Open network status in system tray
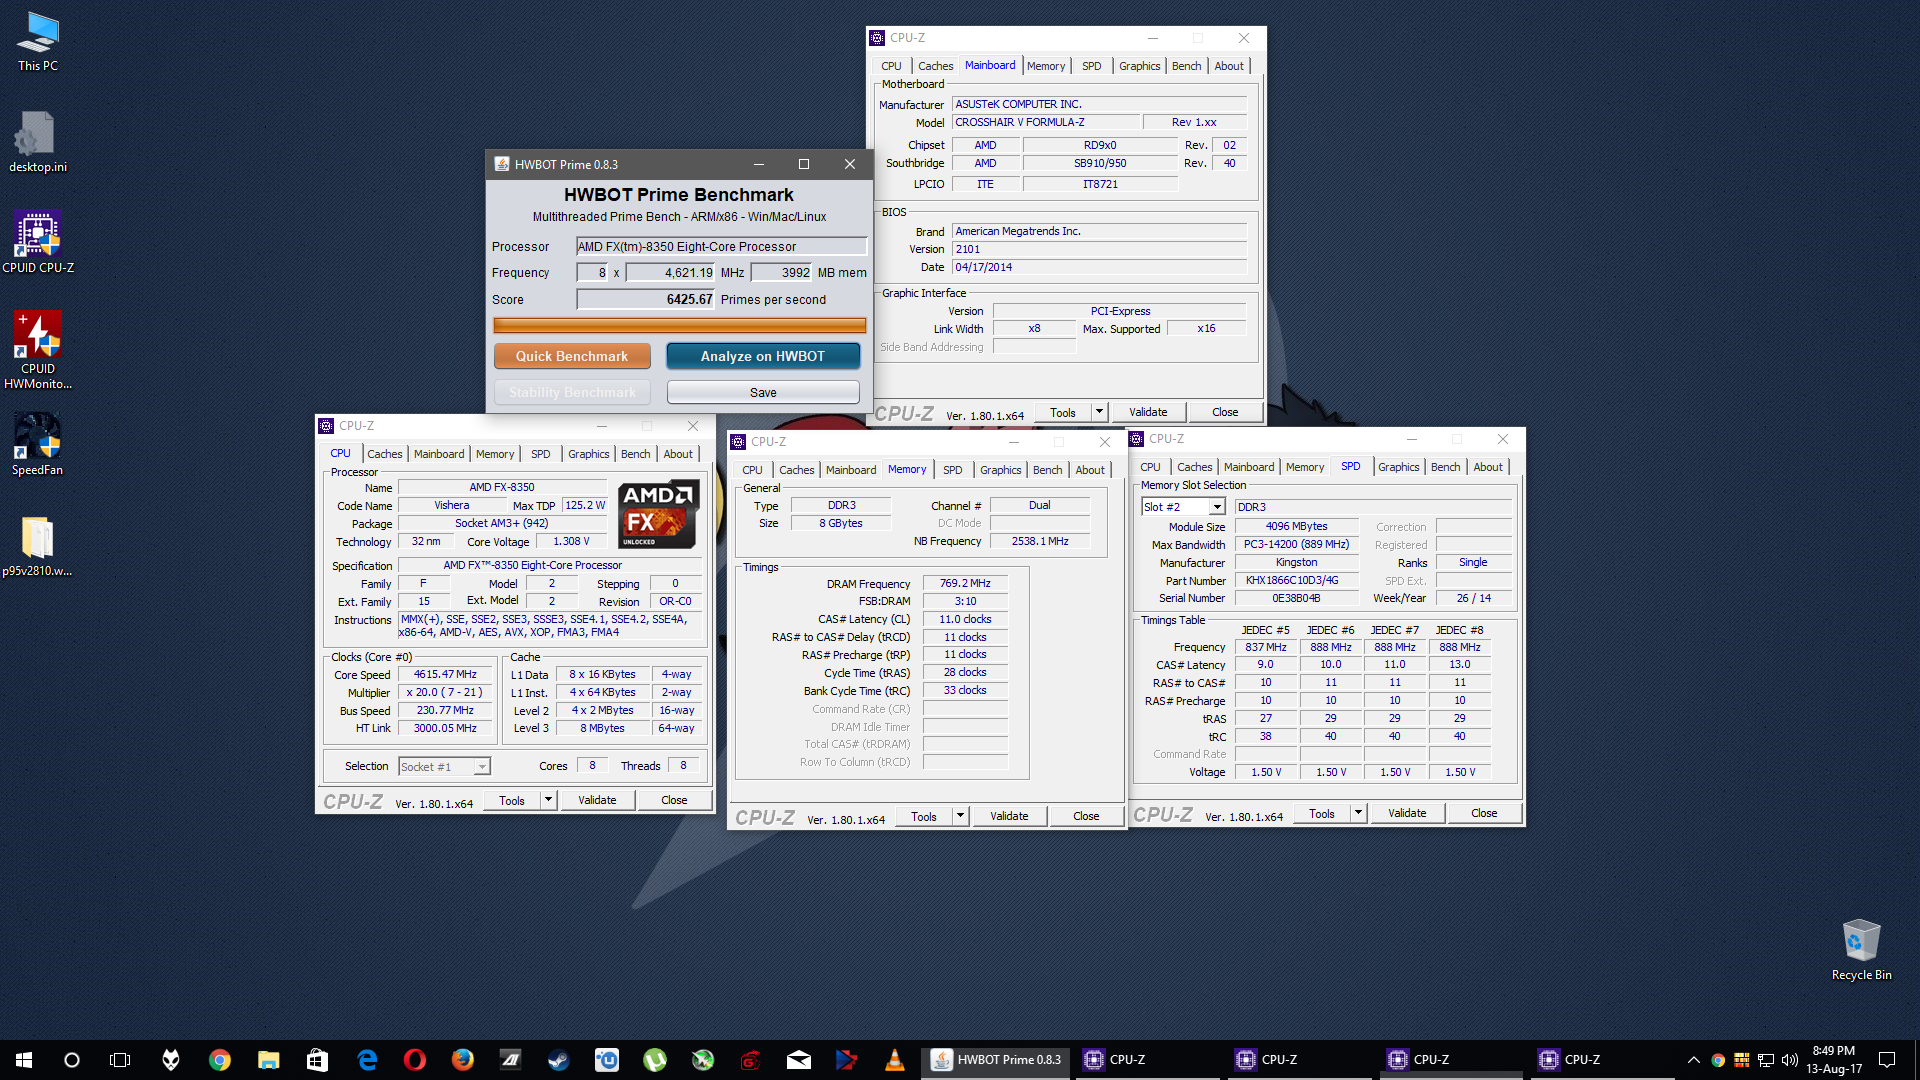The height and width of the screenshot is (1080, 1920). (x=1766, y=1060)
